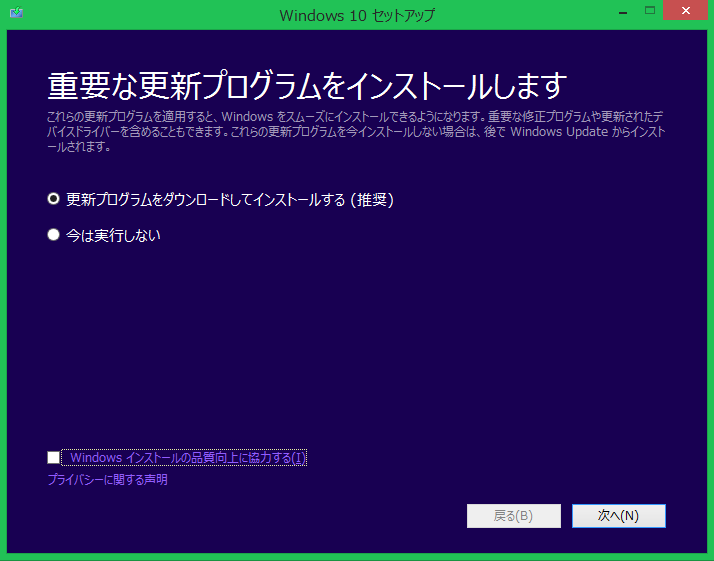
Task: Close the Windows 10 セットアップ window
Action: [x=685, y=11]
